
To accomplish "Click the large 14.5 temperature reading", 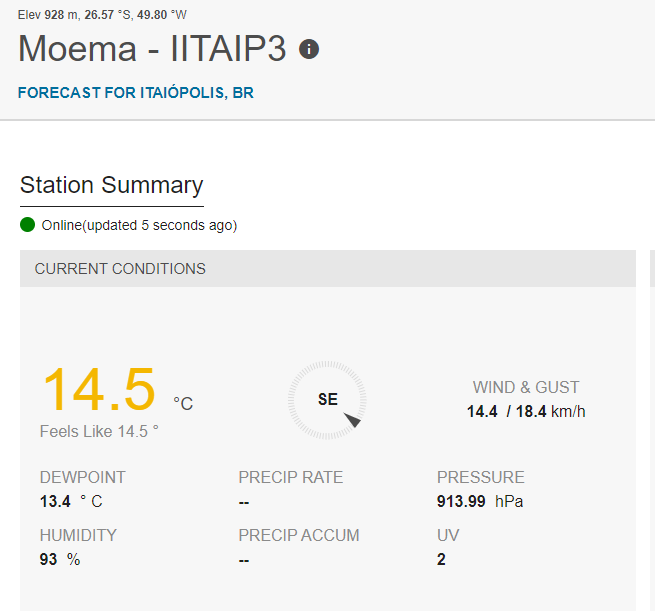I will tap(99, 389).
